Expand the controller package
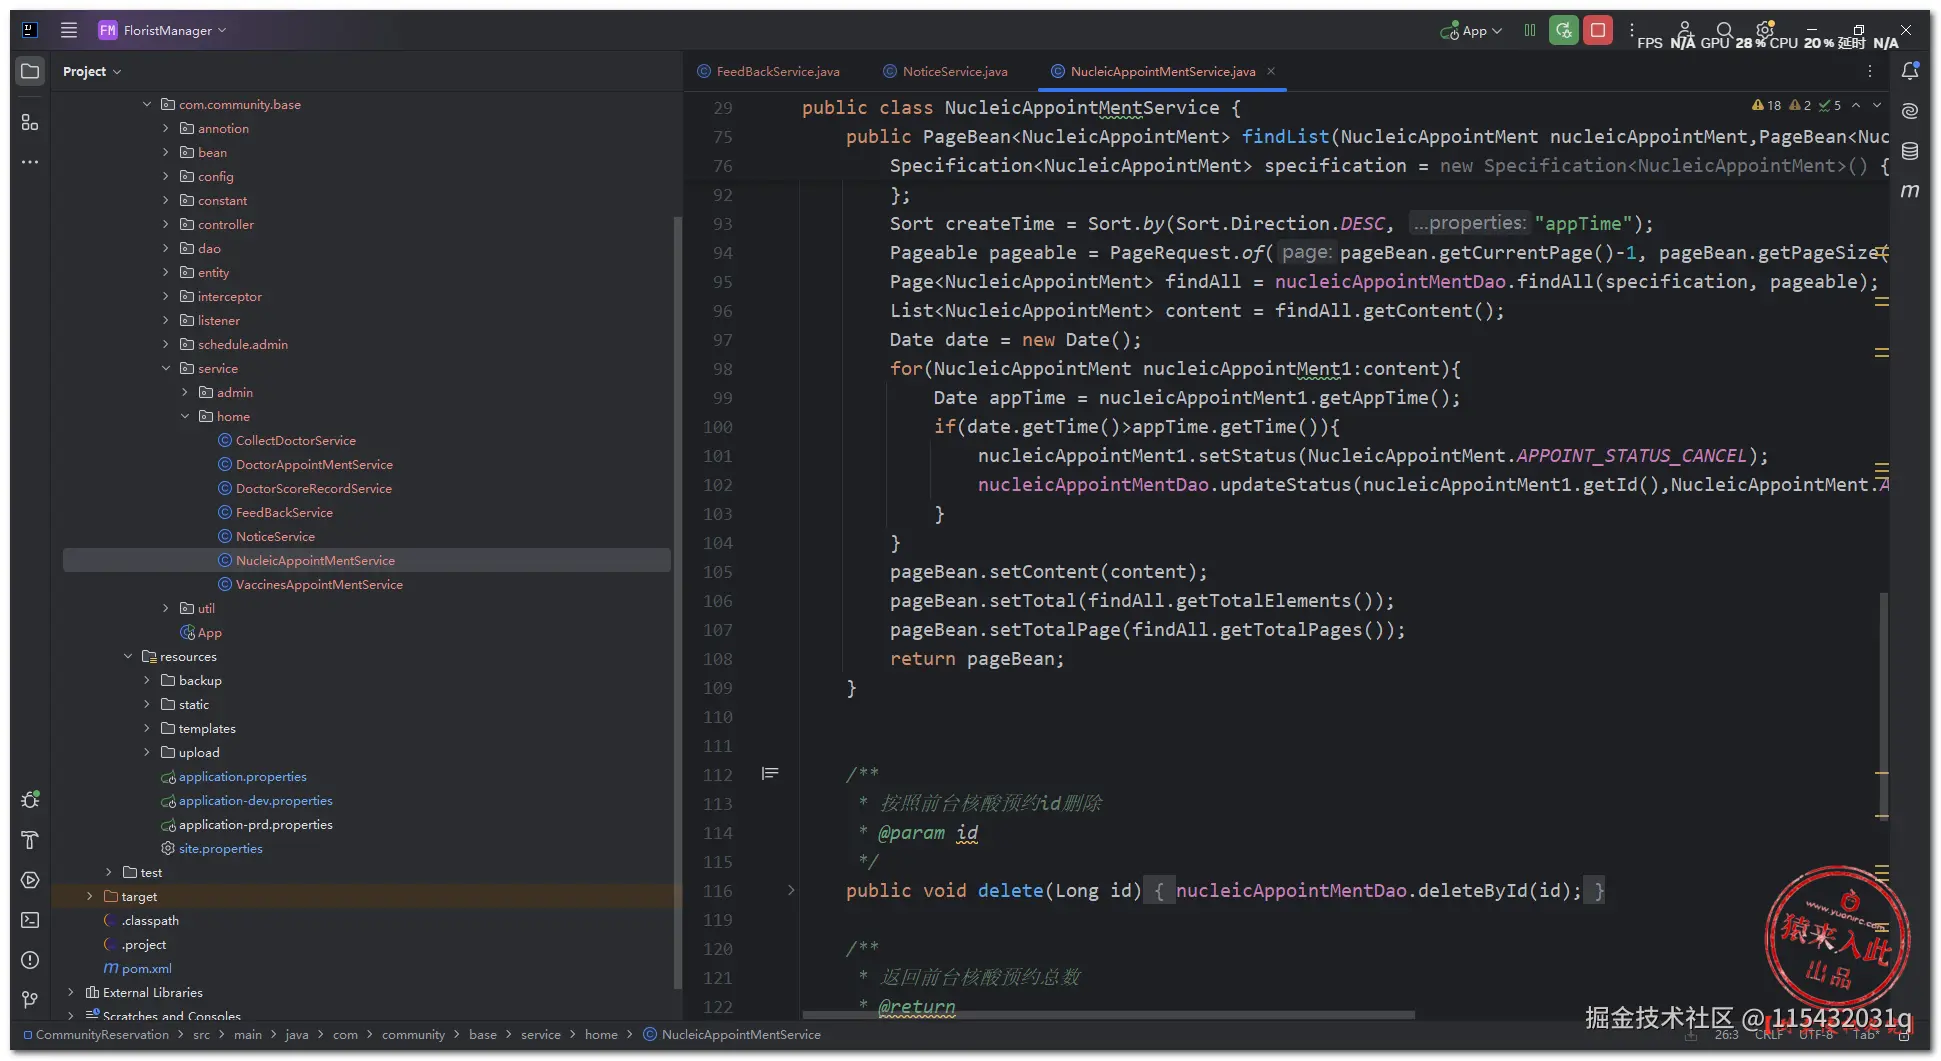Screen dimensions: 1941x1061 [x=166, y=224]
